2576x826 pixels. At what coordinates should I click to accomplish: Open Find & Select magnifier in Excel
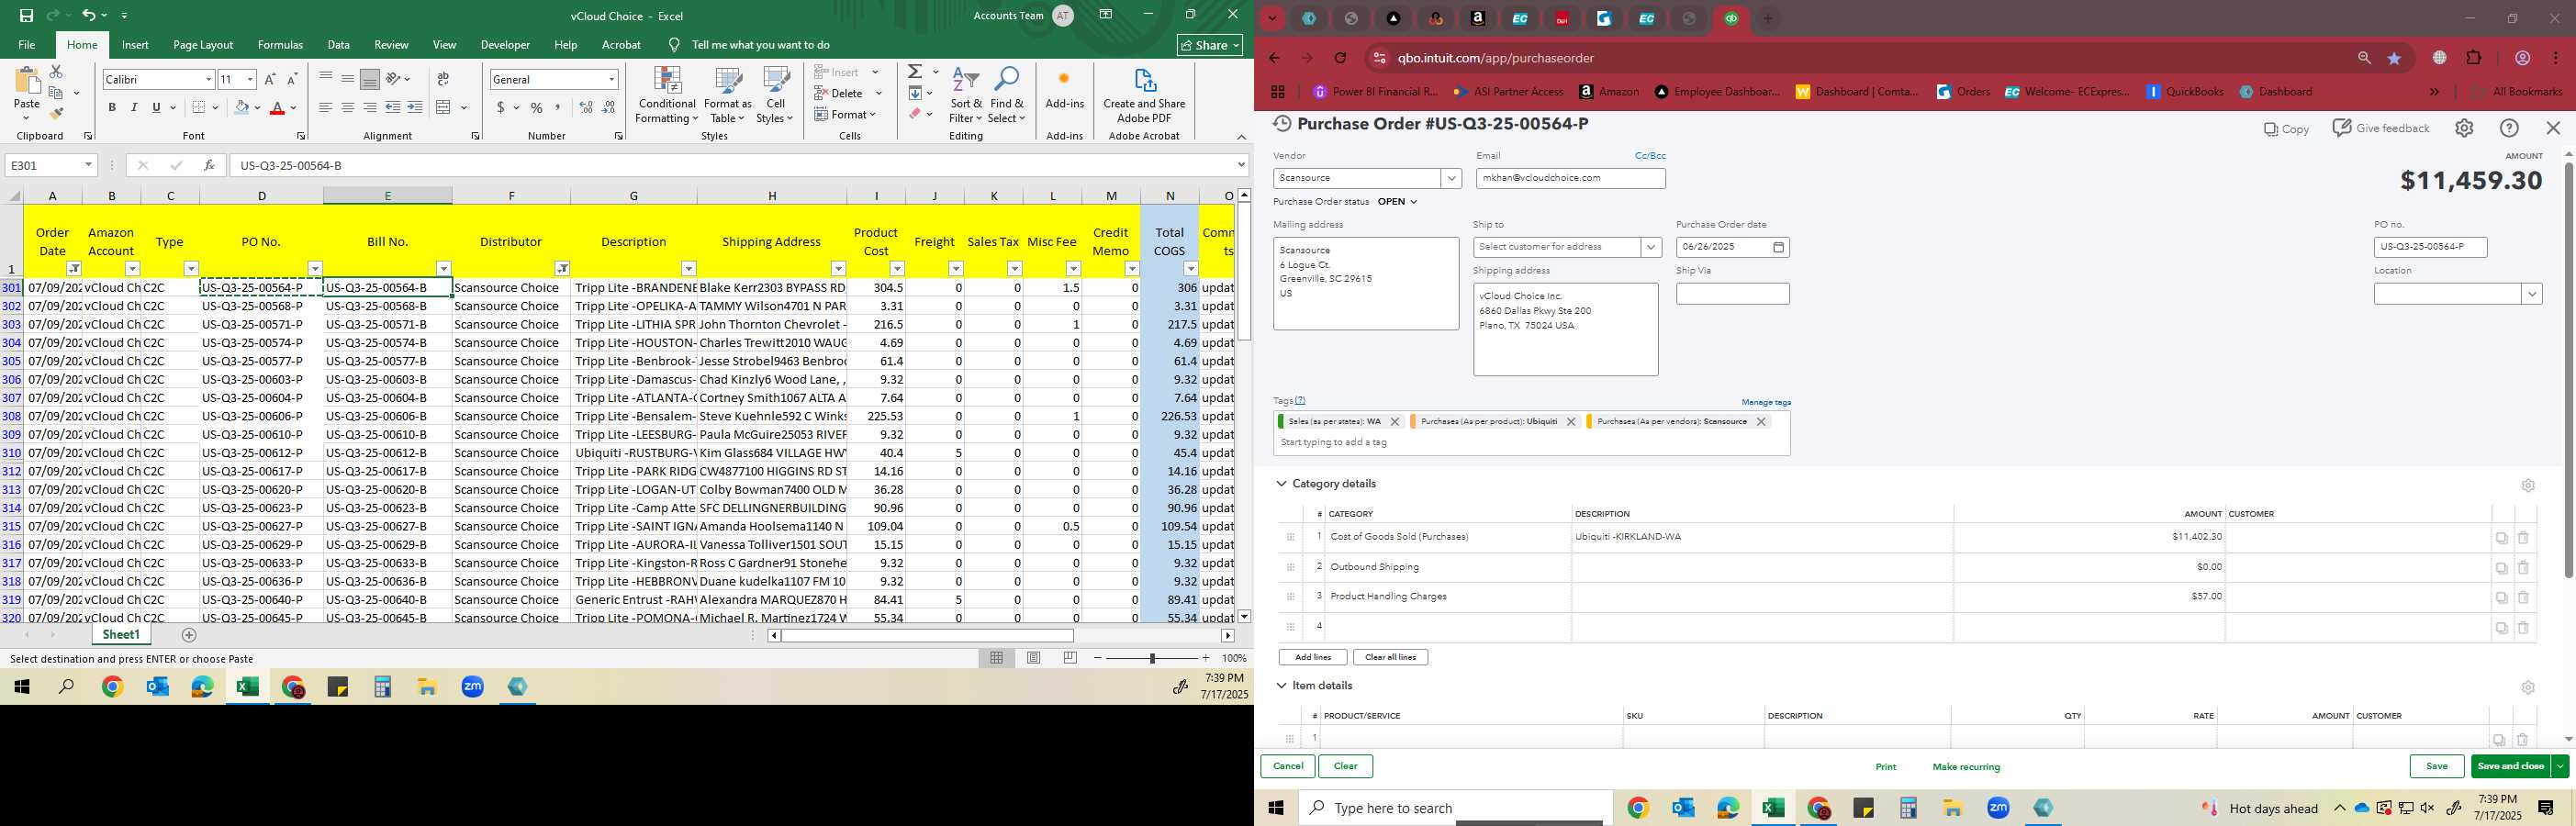point(1006,96)
